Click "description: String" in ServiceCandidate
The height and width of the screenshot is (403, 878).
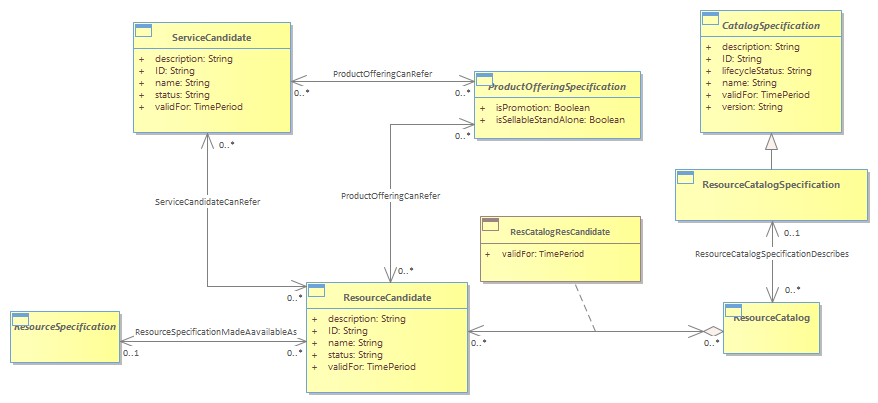194,59
